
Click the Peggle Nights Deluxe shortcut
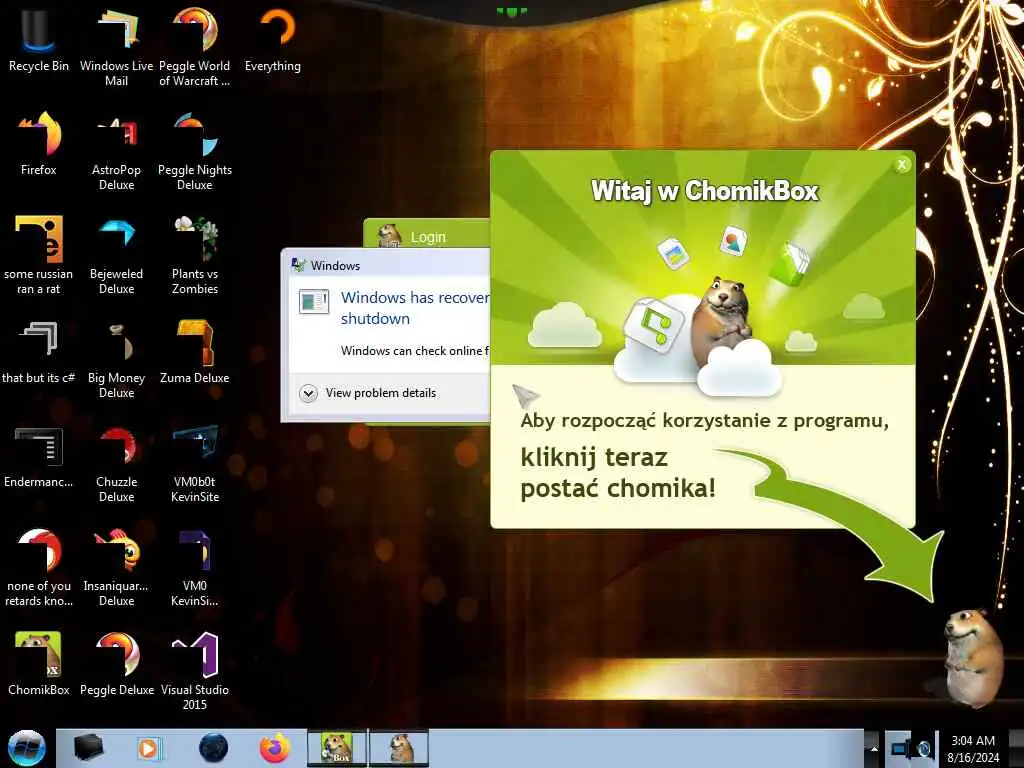pos(195,152)
